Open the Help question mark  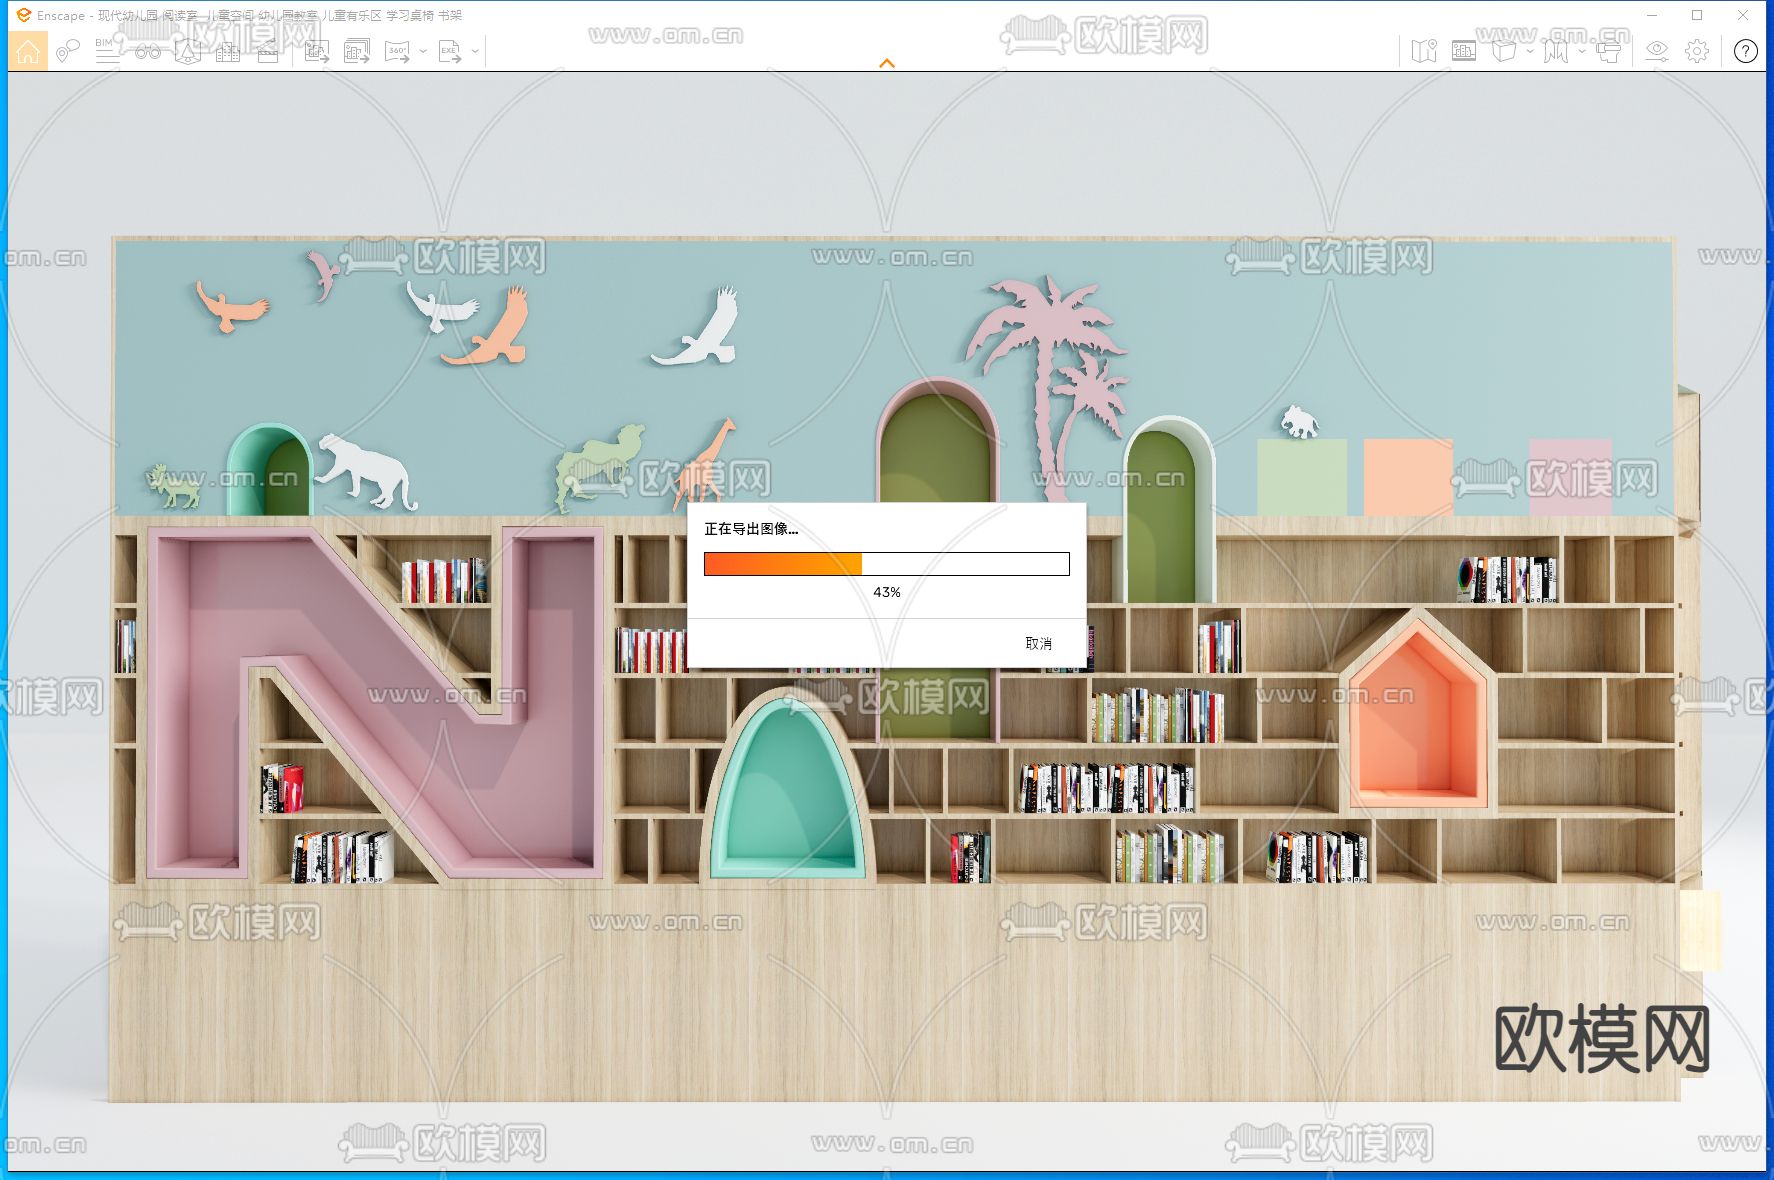[1746, 51]
